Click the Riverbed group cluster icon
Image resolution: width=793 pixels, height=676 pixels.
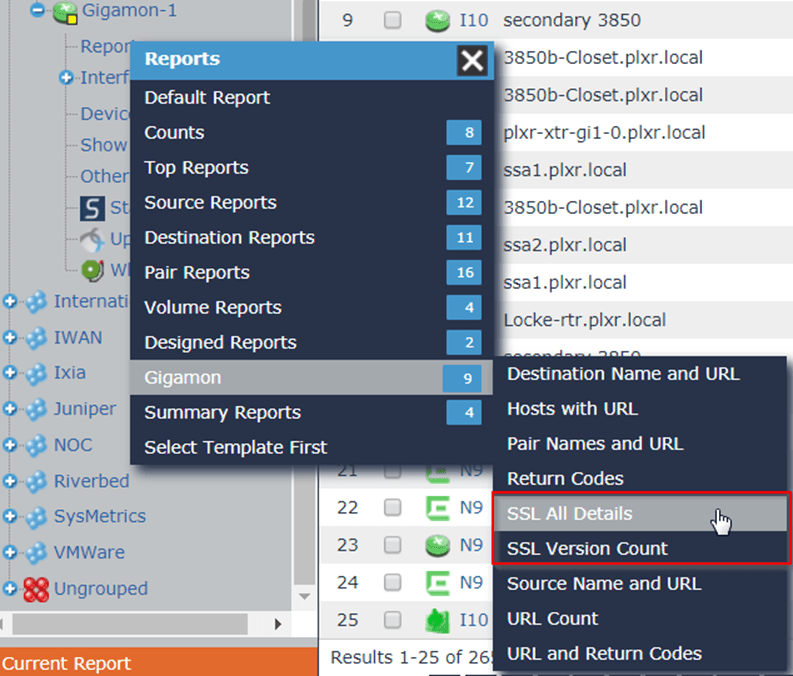(x=36, y=481)
